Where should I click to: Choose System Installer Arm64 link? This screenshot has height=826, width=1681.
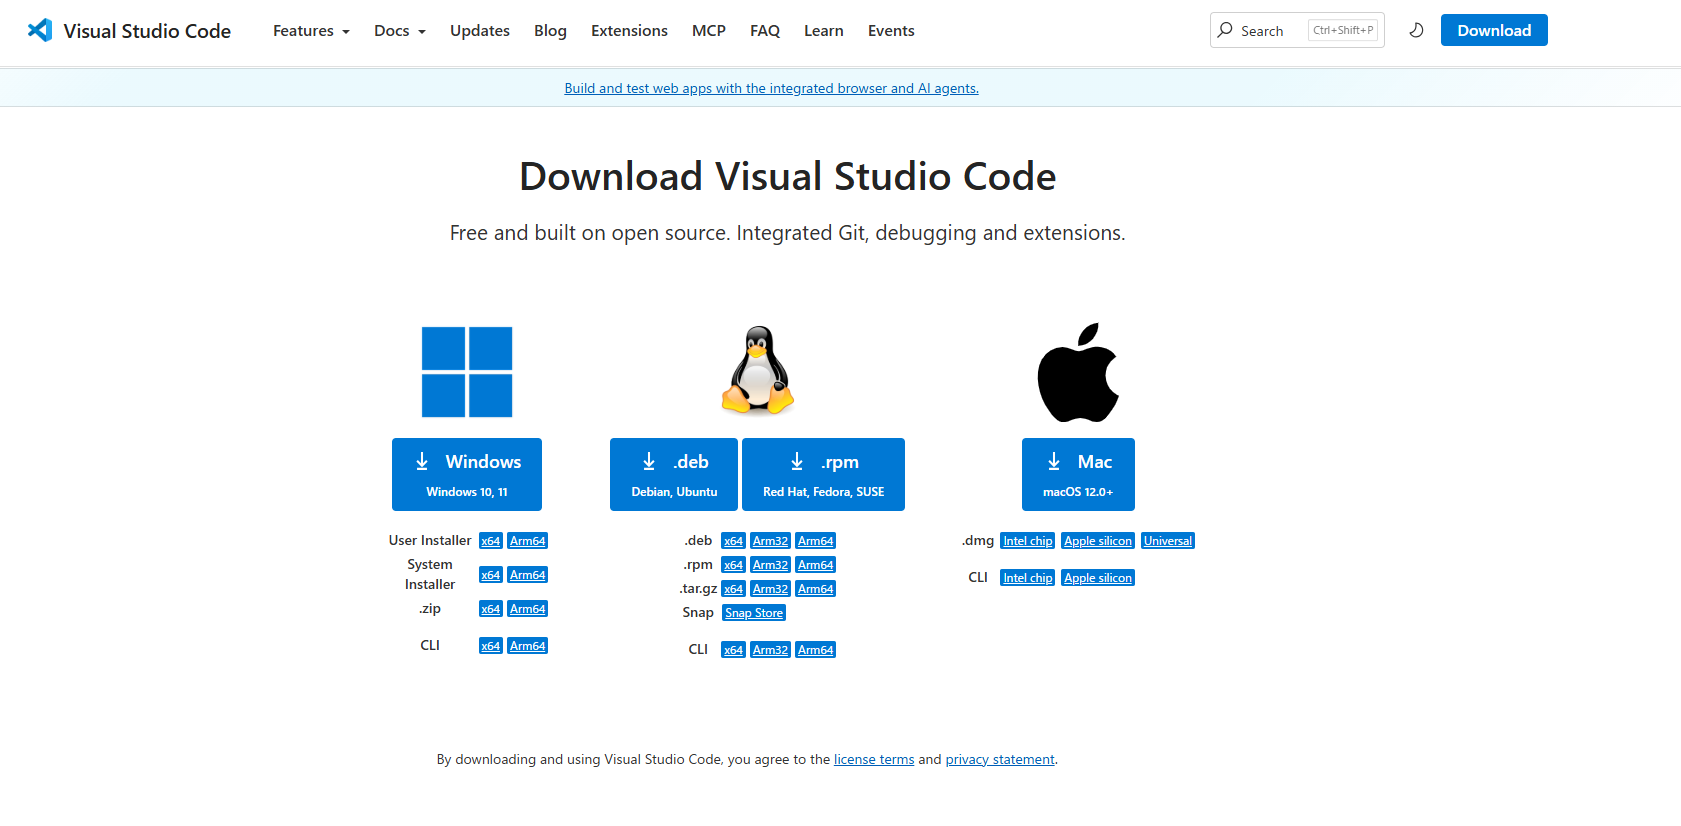coord(527,575)
